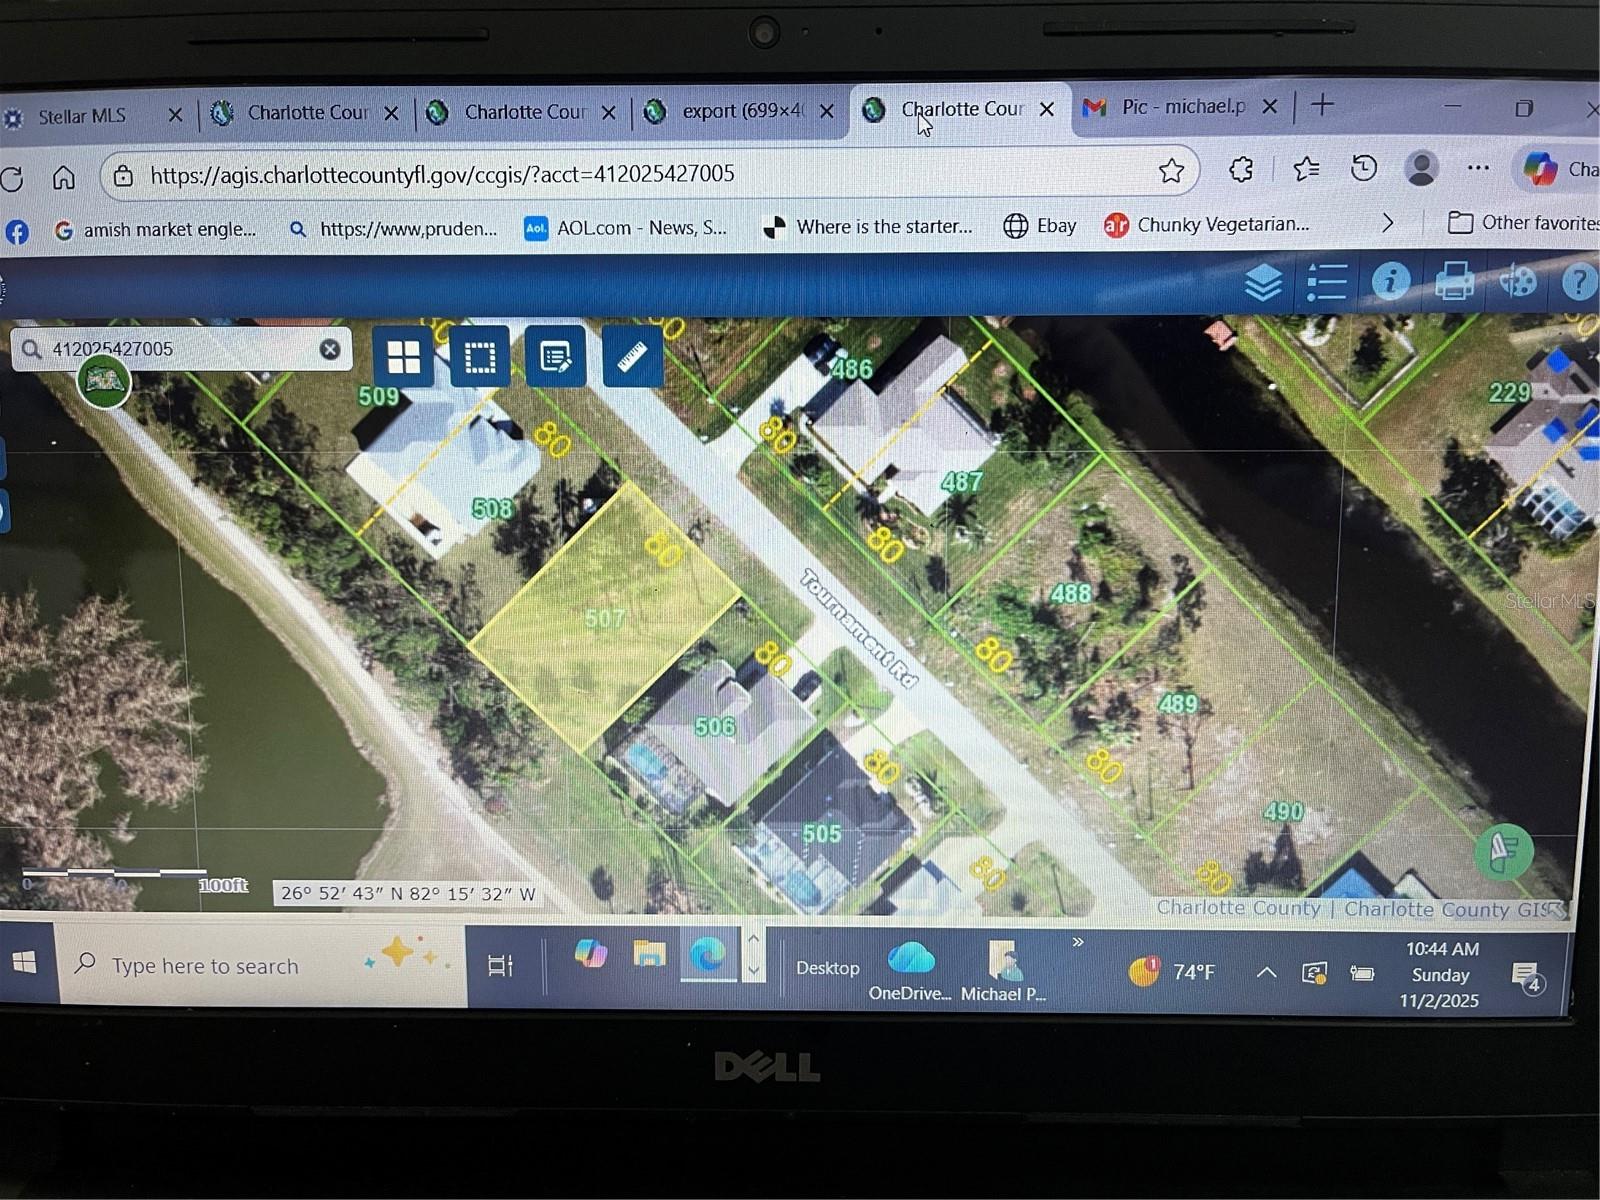Click the information (i) toolbar icon
Image resolution: width=1600 pixels, height=1200 pixels.
pos(1390,281)
